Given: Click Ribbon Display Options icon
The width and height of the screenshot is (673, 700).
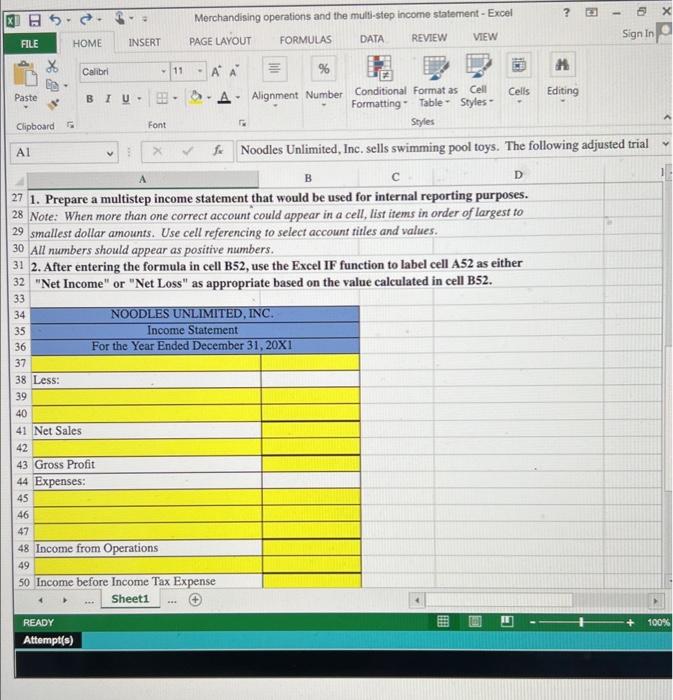Looking at the screenshot, I should pyautogui.click(x=591, y=12).
